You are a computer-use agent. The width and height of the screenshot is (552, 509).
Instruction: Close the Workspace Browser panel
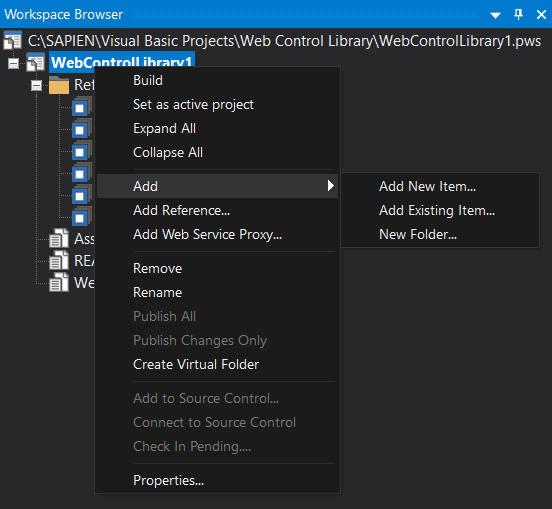pos(541,14)
